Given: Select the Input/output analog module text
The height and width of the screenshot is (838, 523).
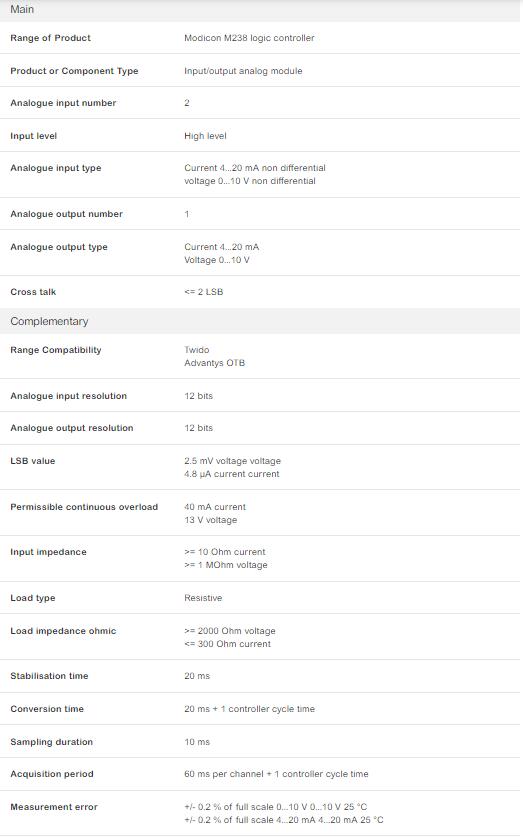Looking at the screenshot, I should tap(243, 71).
